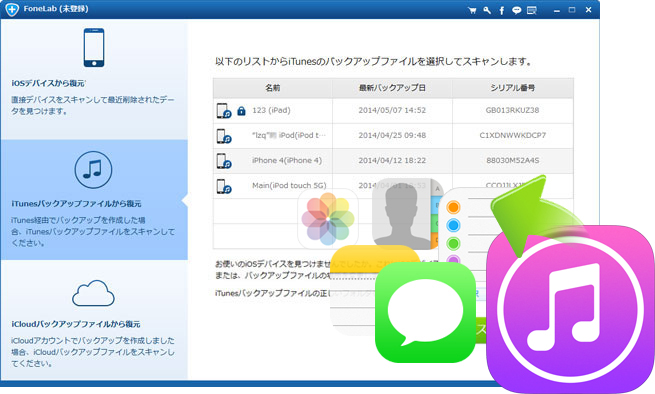Screen dimensions: 655x394
Task: Click serial number C1XDNWWKDCP7
Action: click(x=513, y=135)
